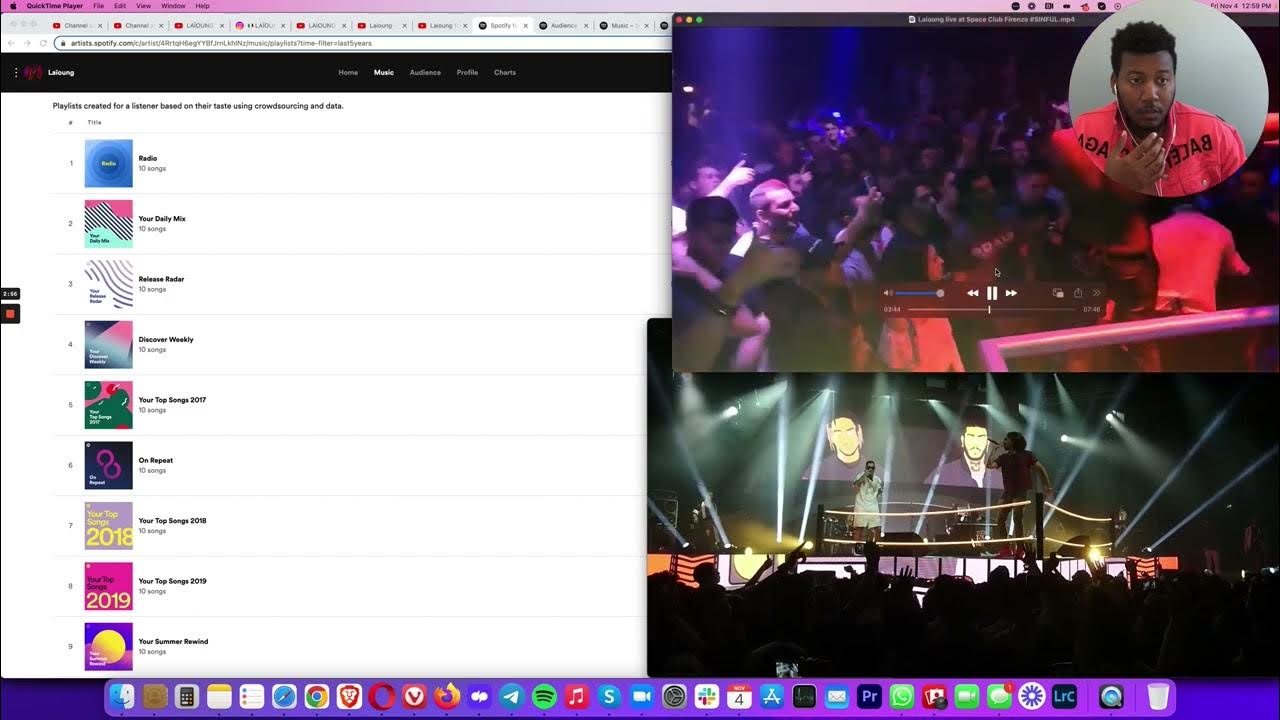Viewport: 1280px width, 720px height.
Task: Open Apple Music from the dock
Action: [576, 696]
